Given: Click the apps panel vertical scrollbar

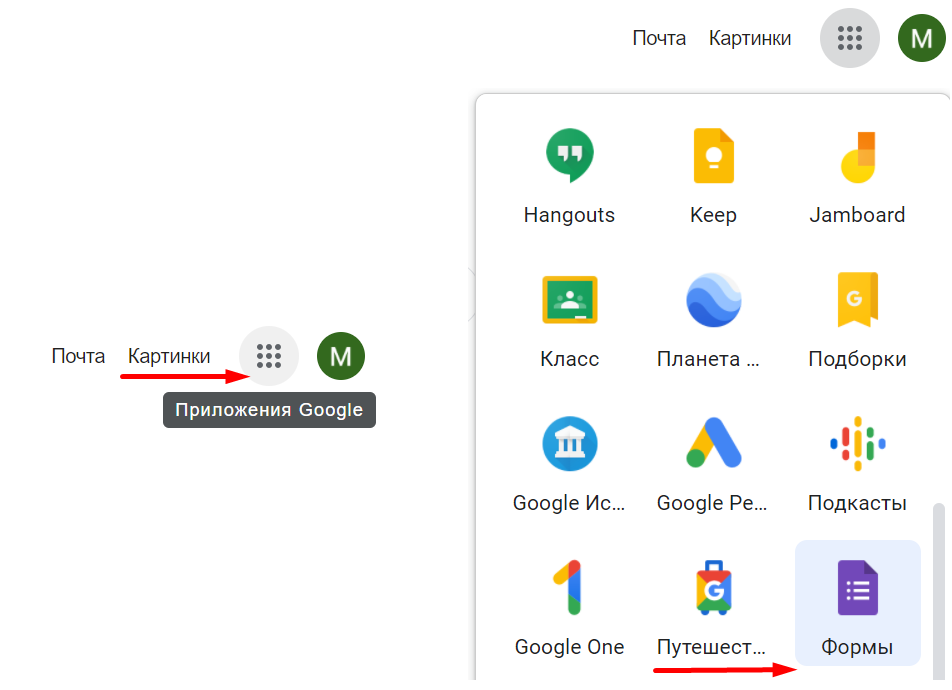Looking at the screenshot, I should tap(939, 590).
